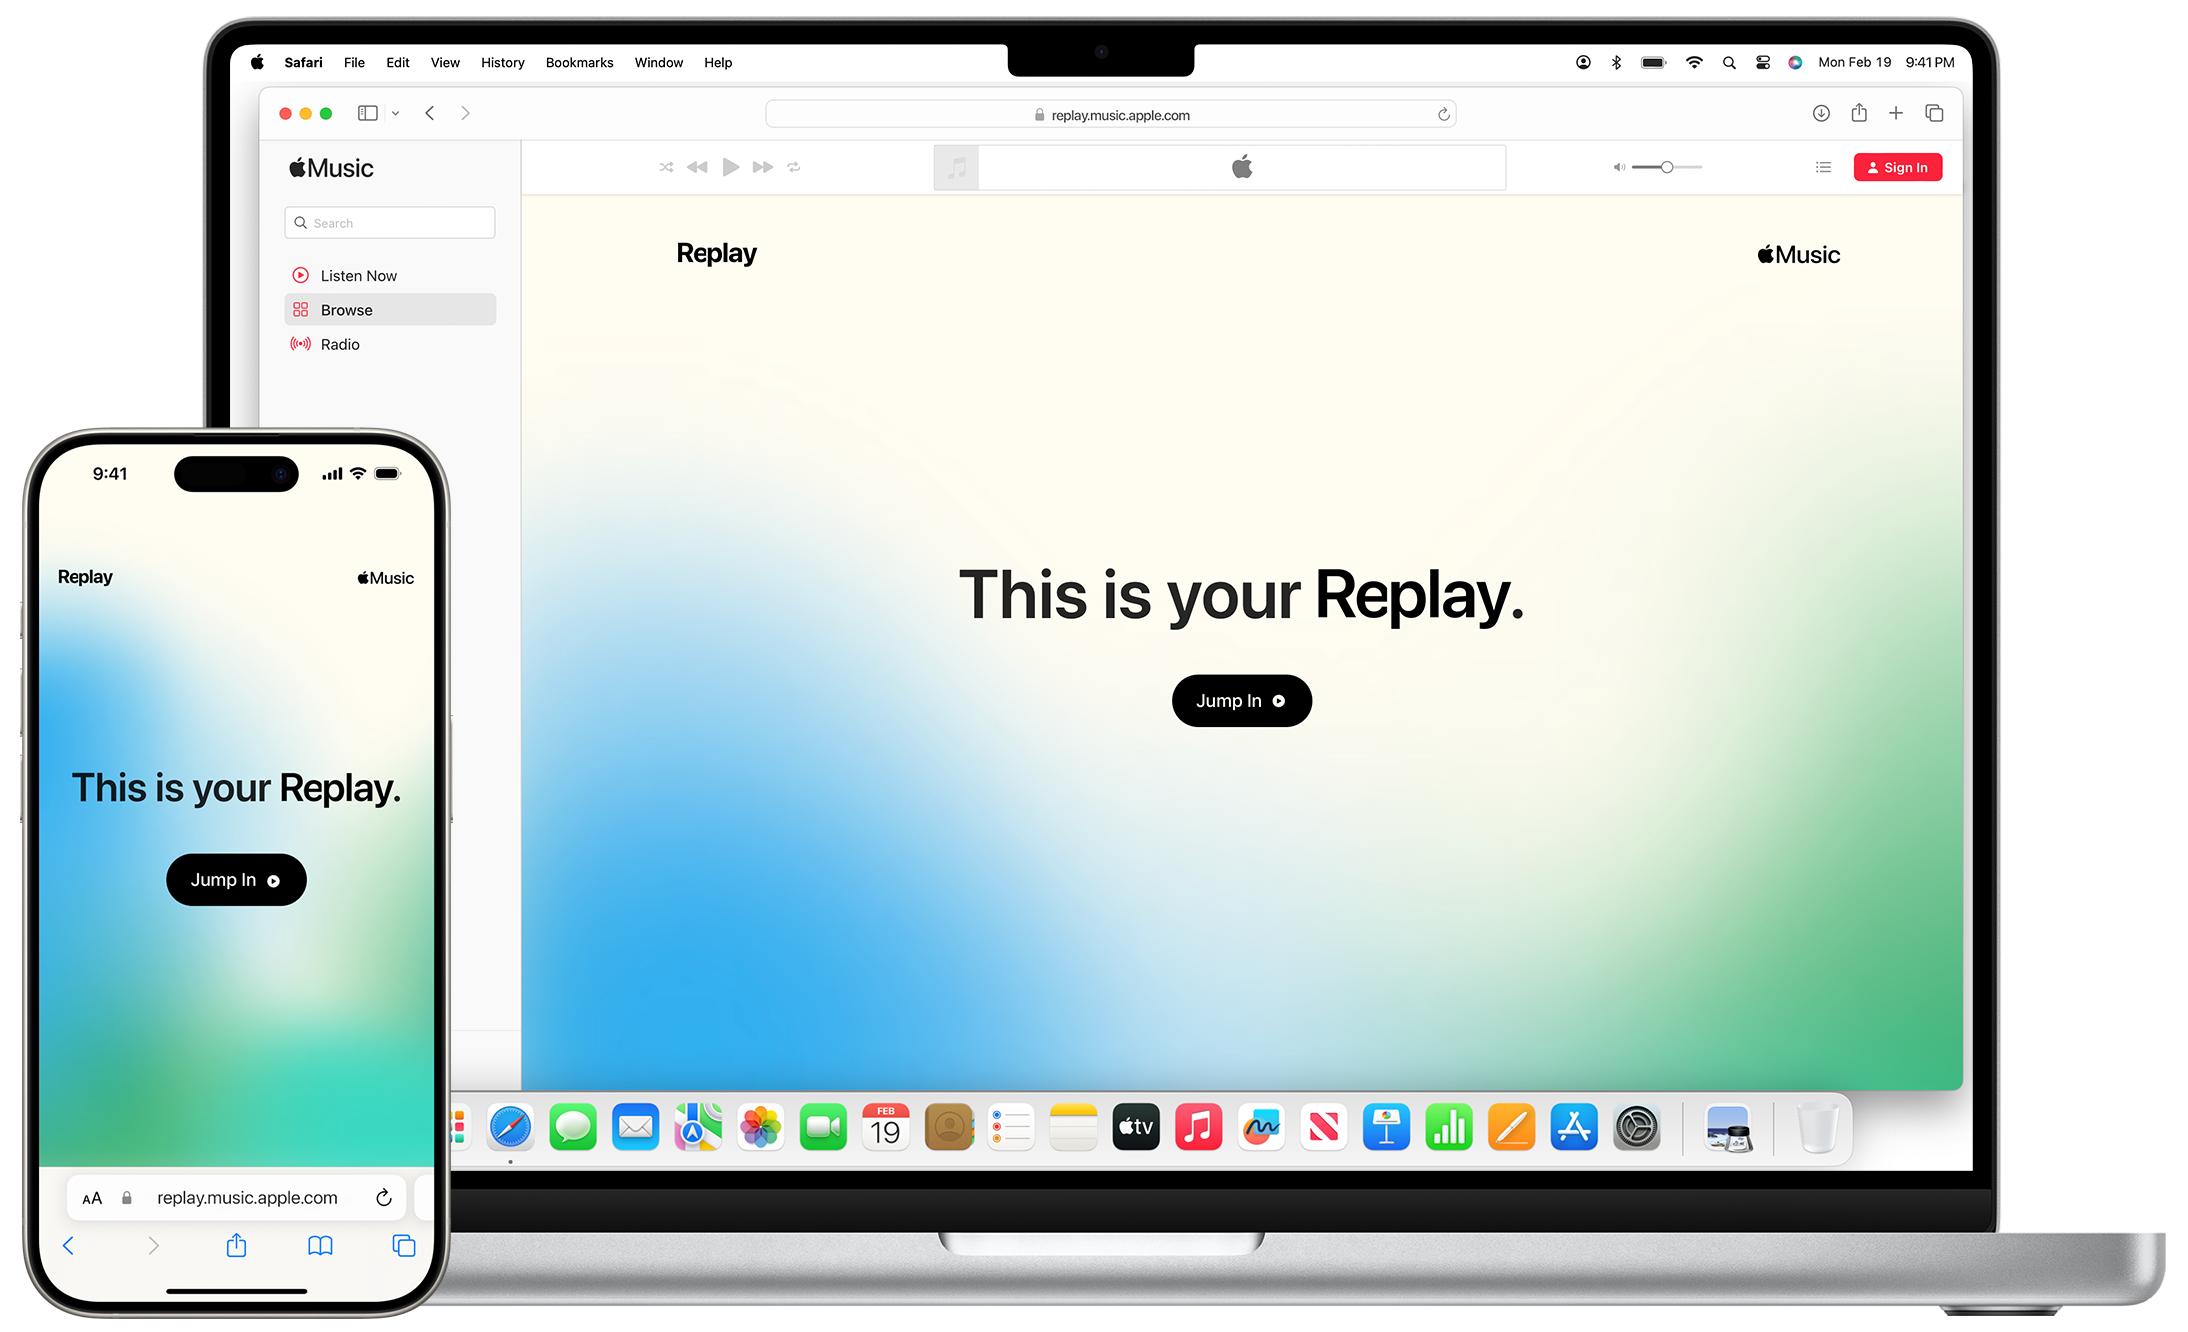2188x1332 pixels.
Task: Select Browse in Apple Music sidebar
Action: tap(347, 310)
